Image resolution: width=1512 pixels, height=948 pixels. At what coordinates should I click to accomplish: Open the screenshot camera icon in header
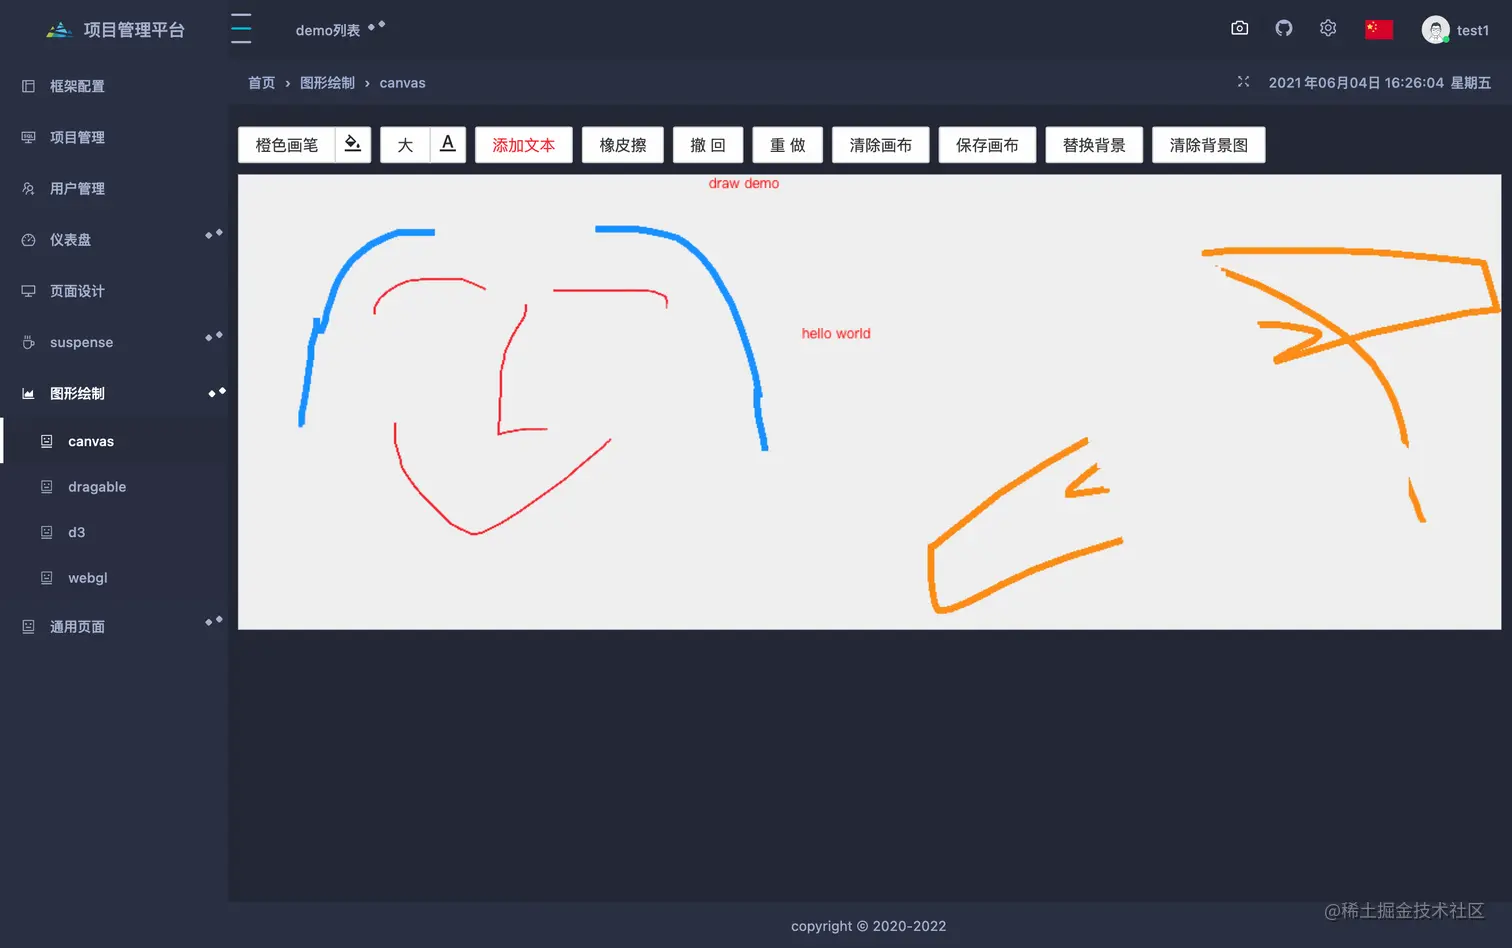tap(1240, 28)
